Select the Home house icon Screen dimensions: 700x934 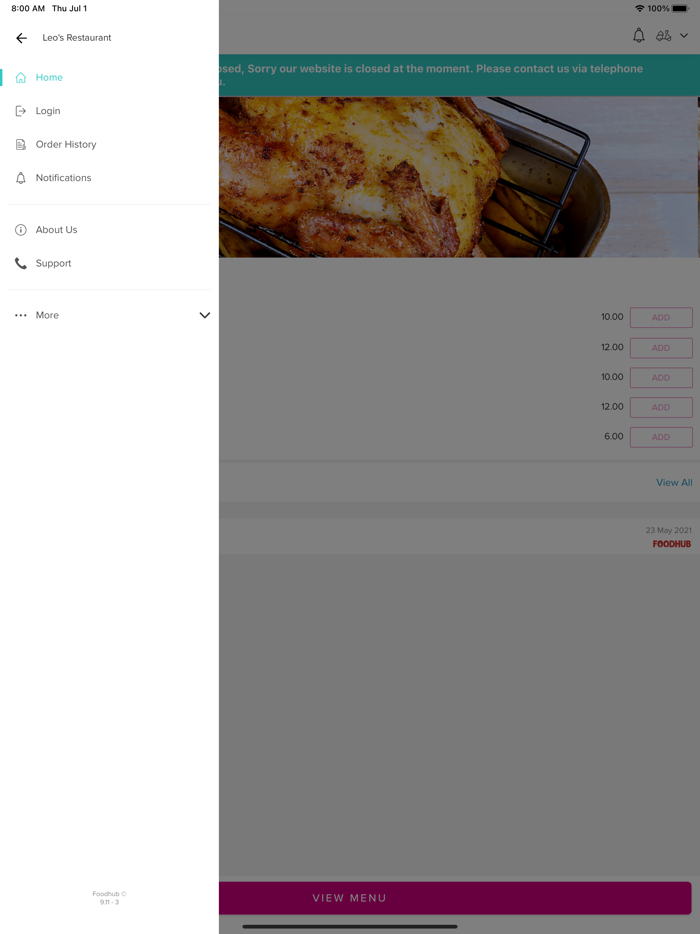[x=21, y=77]
